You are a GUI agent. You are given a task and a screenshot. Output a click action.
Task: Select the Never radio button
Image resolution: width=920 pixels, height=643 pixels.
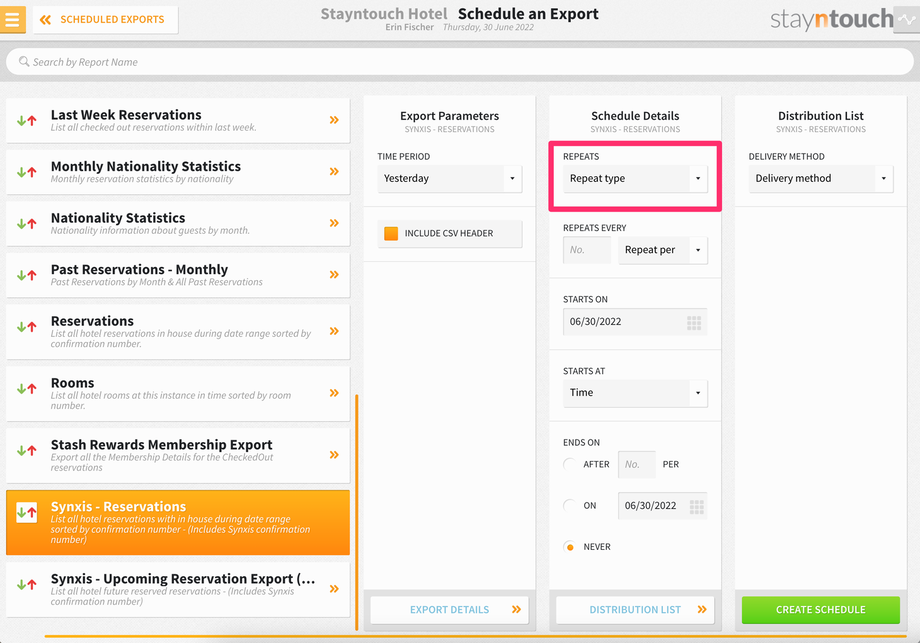(569, 547)
